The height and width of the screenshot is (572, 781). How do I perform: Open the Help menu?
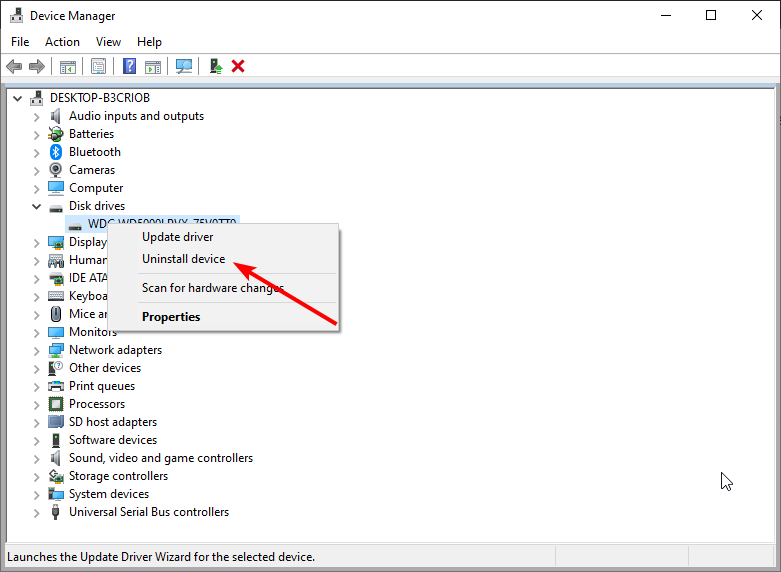[149, 42]
